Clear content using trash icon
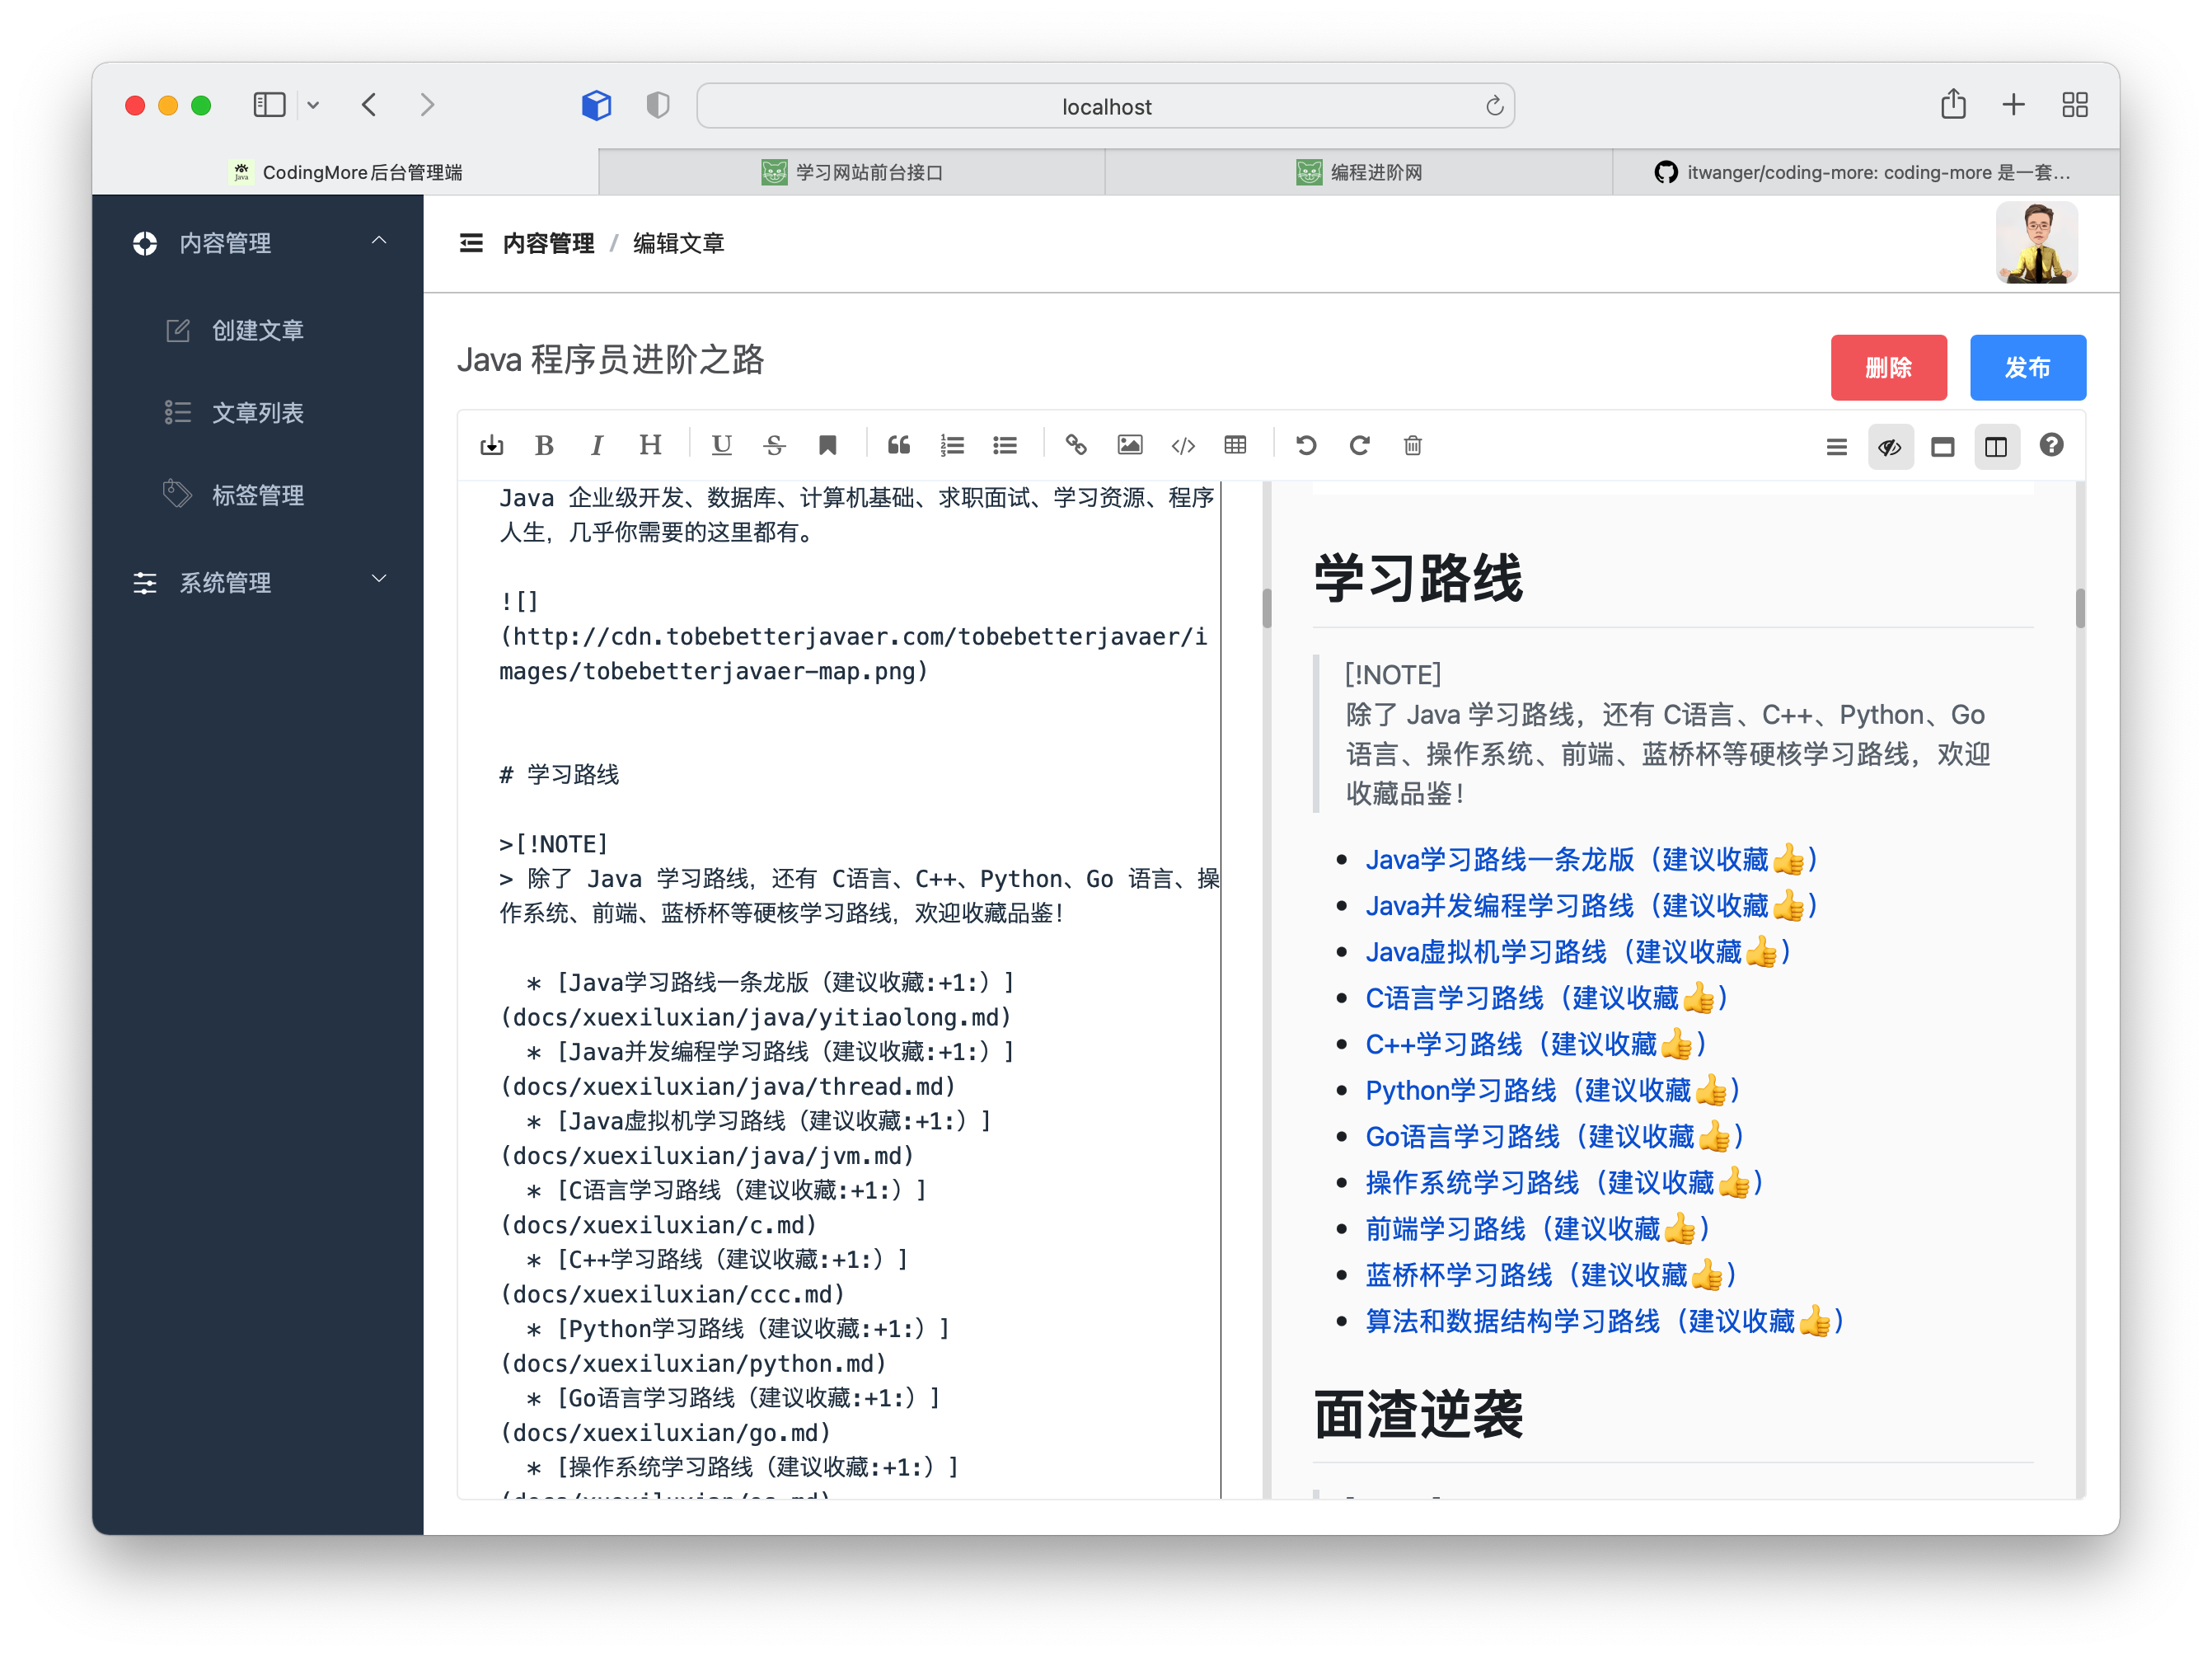 click(1412, 445)
